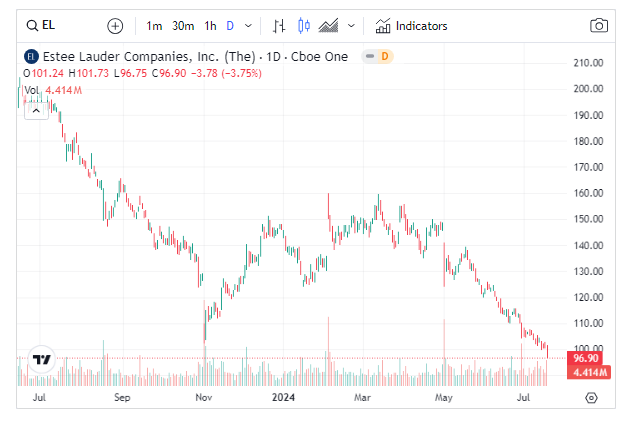
Task: Open chart settings hexagon icon near time axis
Action: point(591,397)
